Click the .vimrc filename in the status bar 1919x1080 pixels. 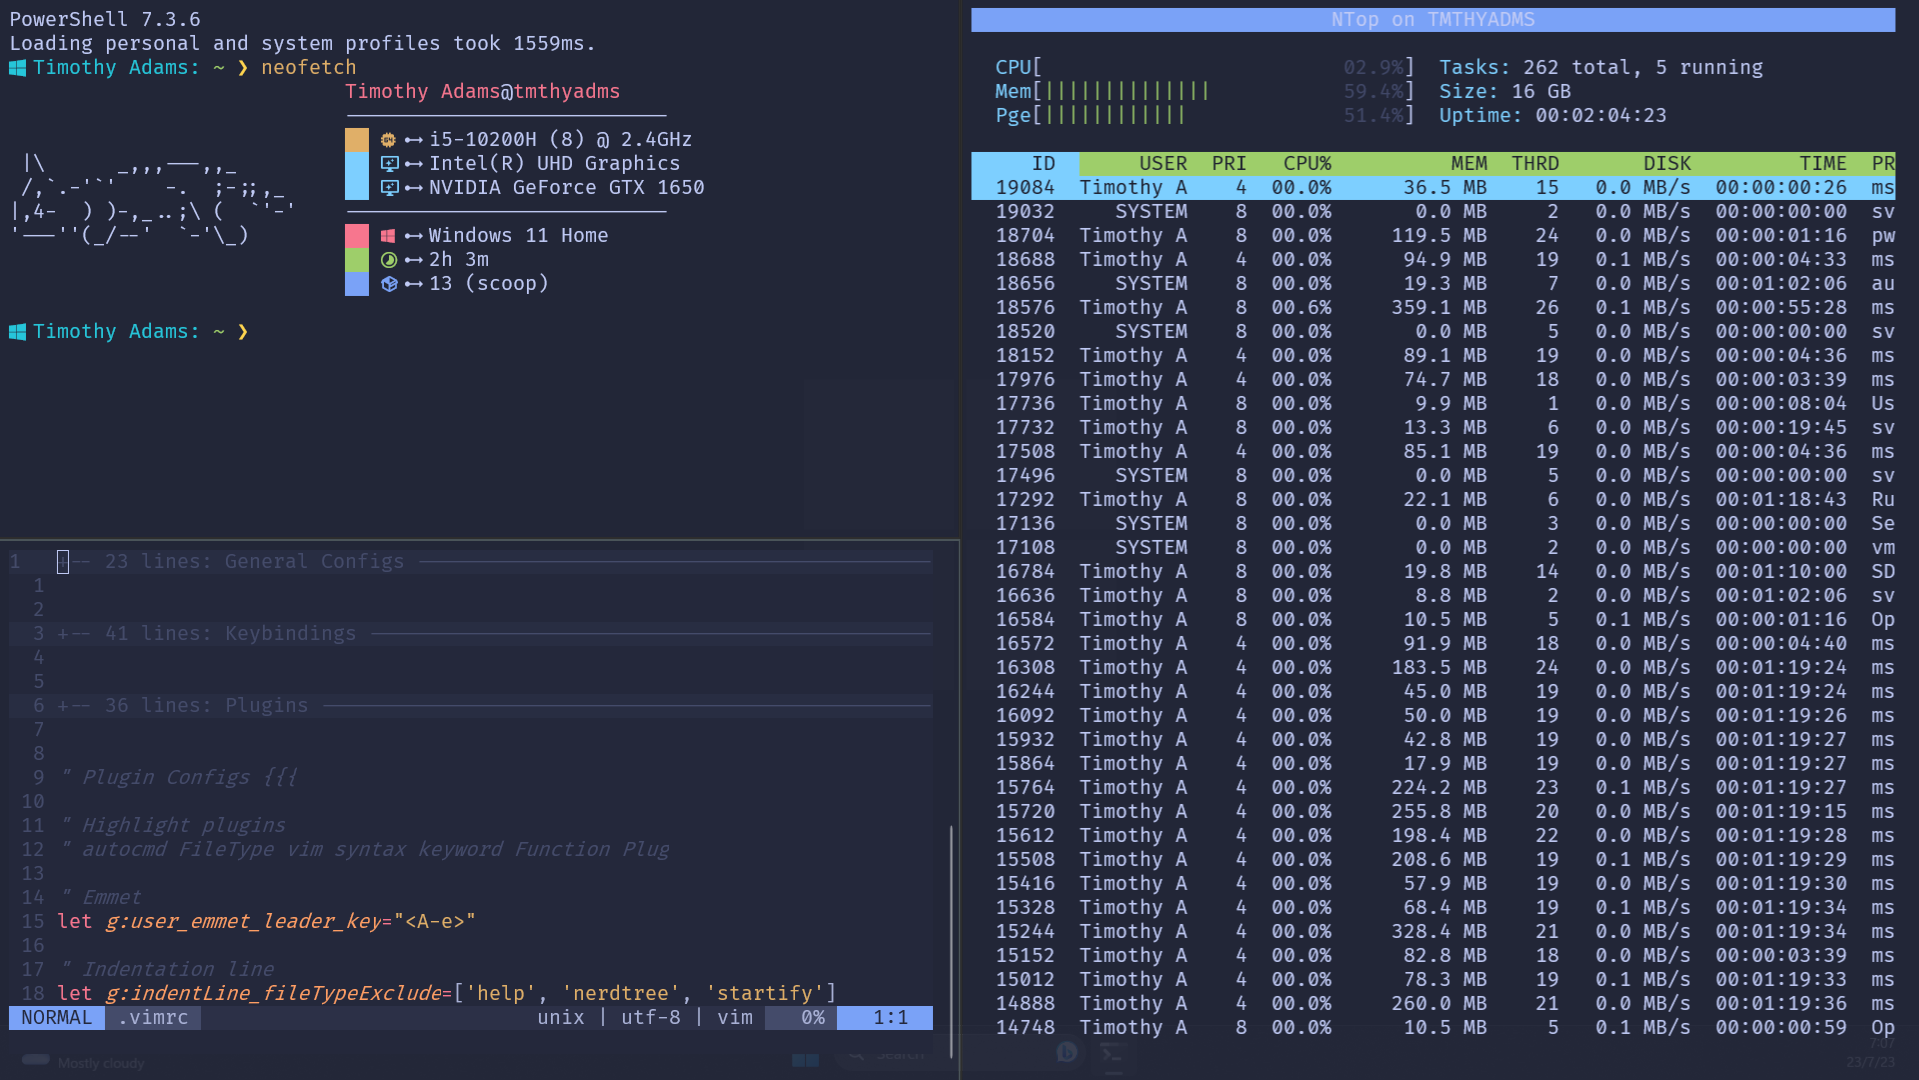152,1017
